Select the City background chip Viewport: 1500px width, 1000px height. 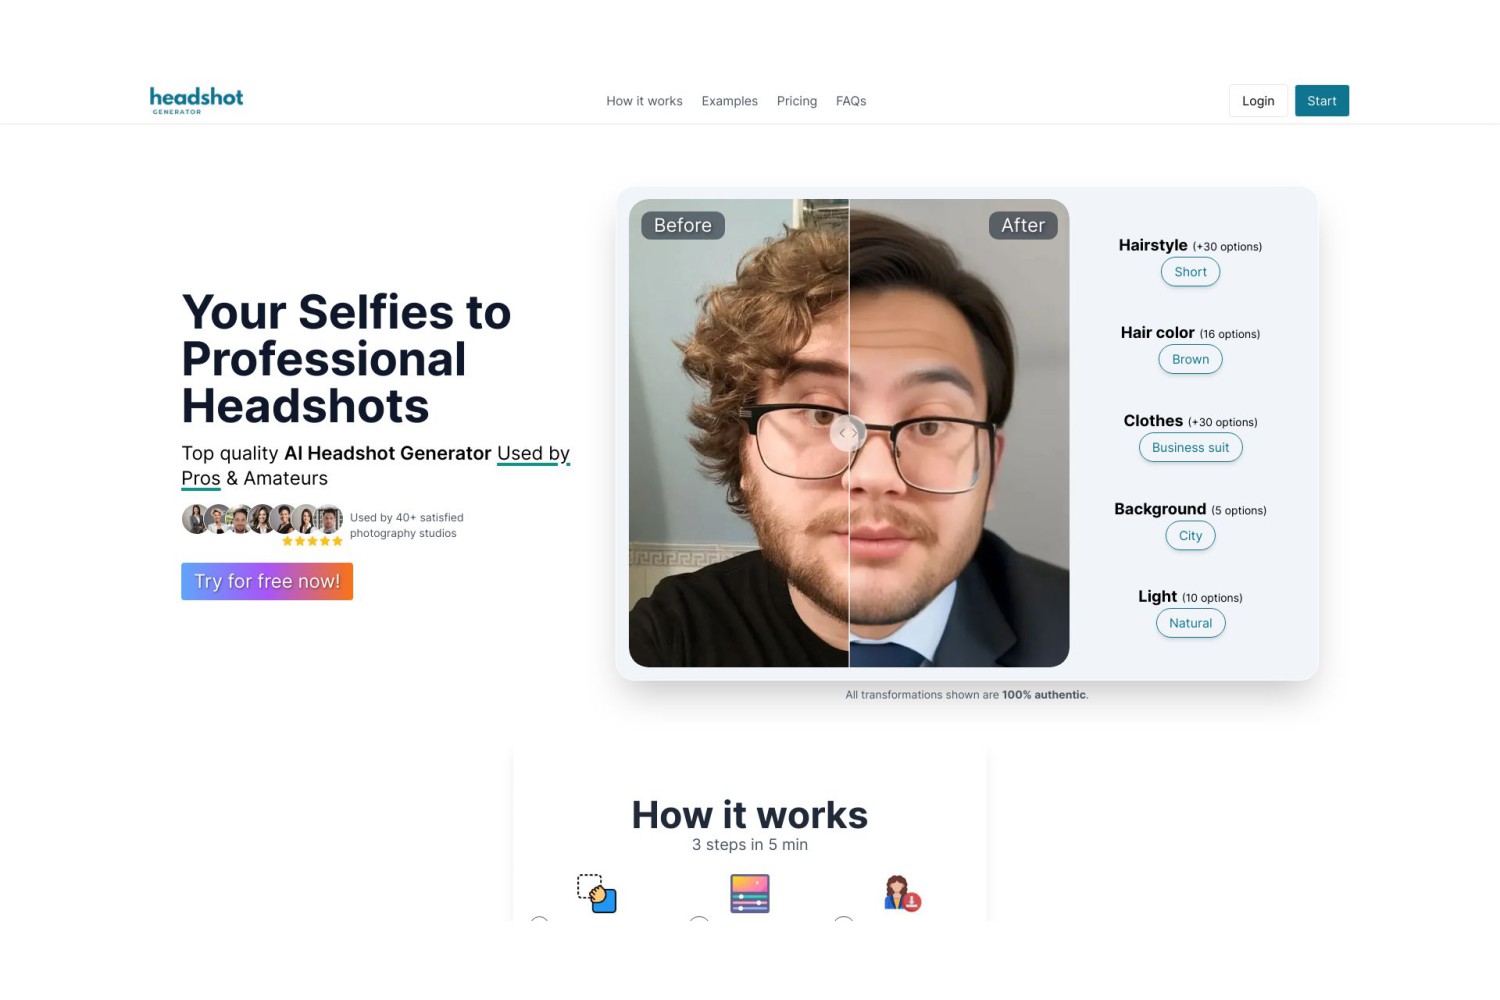pos(1190,536)
